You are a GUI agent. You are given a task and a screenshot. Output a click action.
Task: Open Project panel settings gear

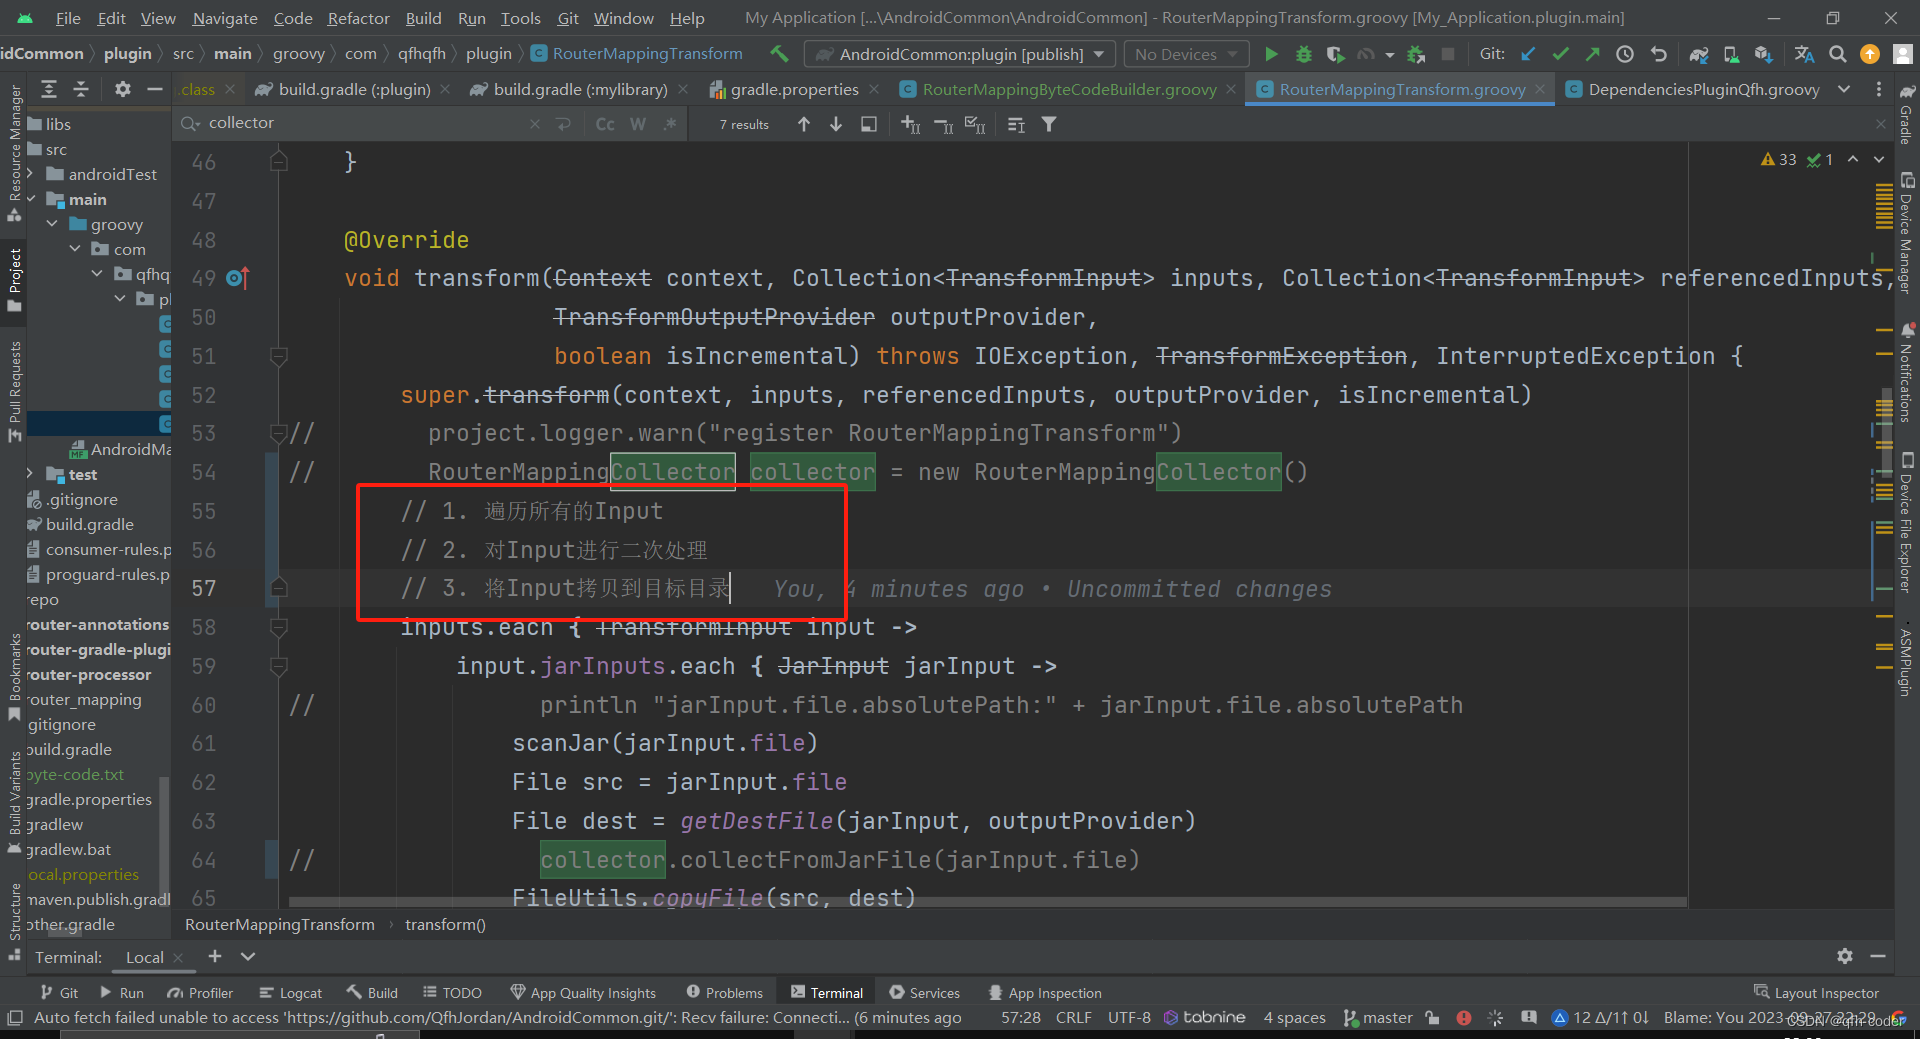123,89
